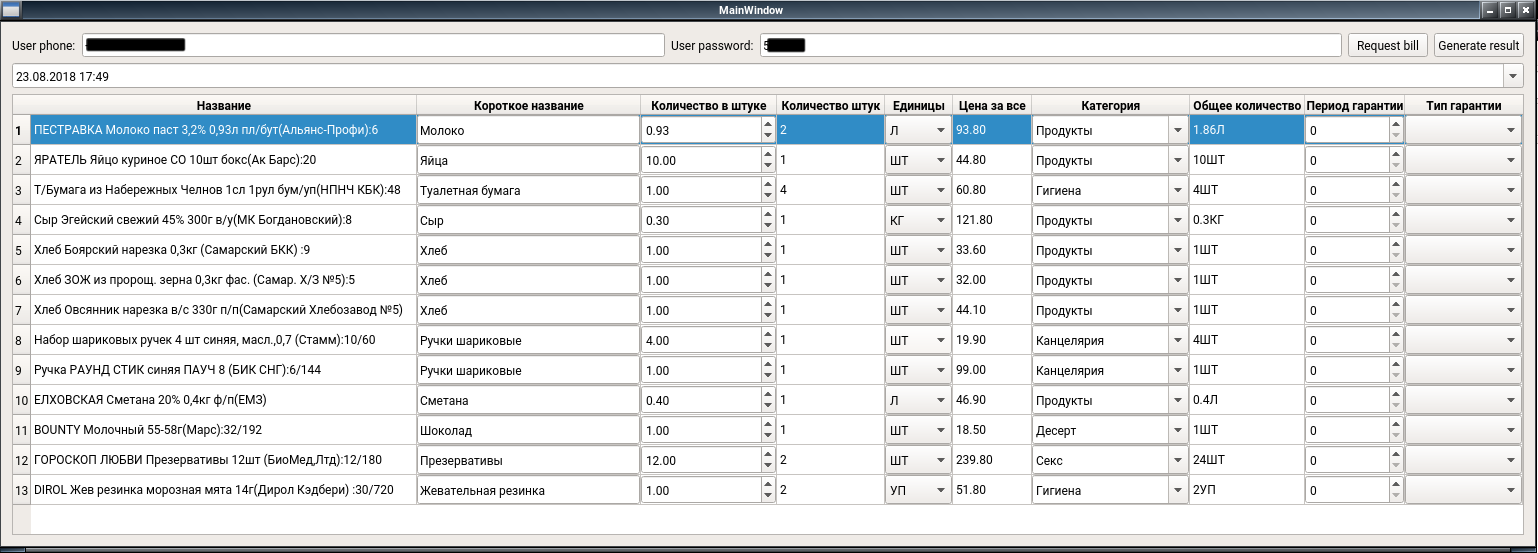Select Хлеб Овсянник нарезка name cell
Image resolution: width=1538 pixels, height=553 pixels.
(223, 310)
